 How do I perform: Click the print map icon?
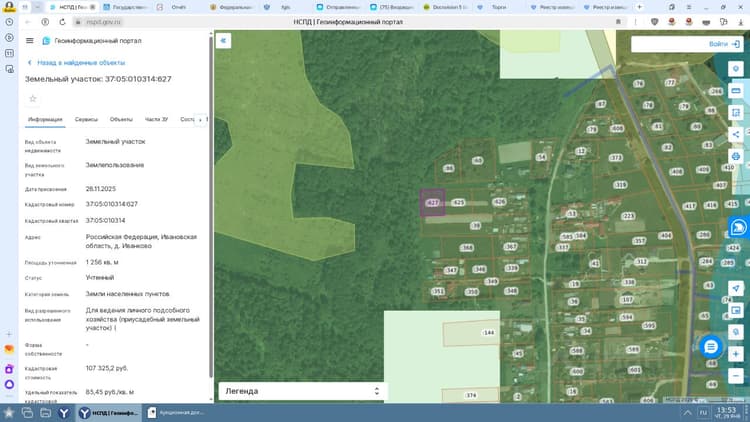click(x=736, y=156)
